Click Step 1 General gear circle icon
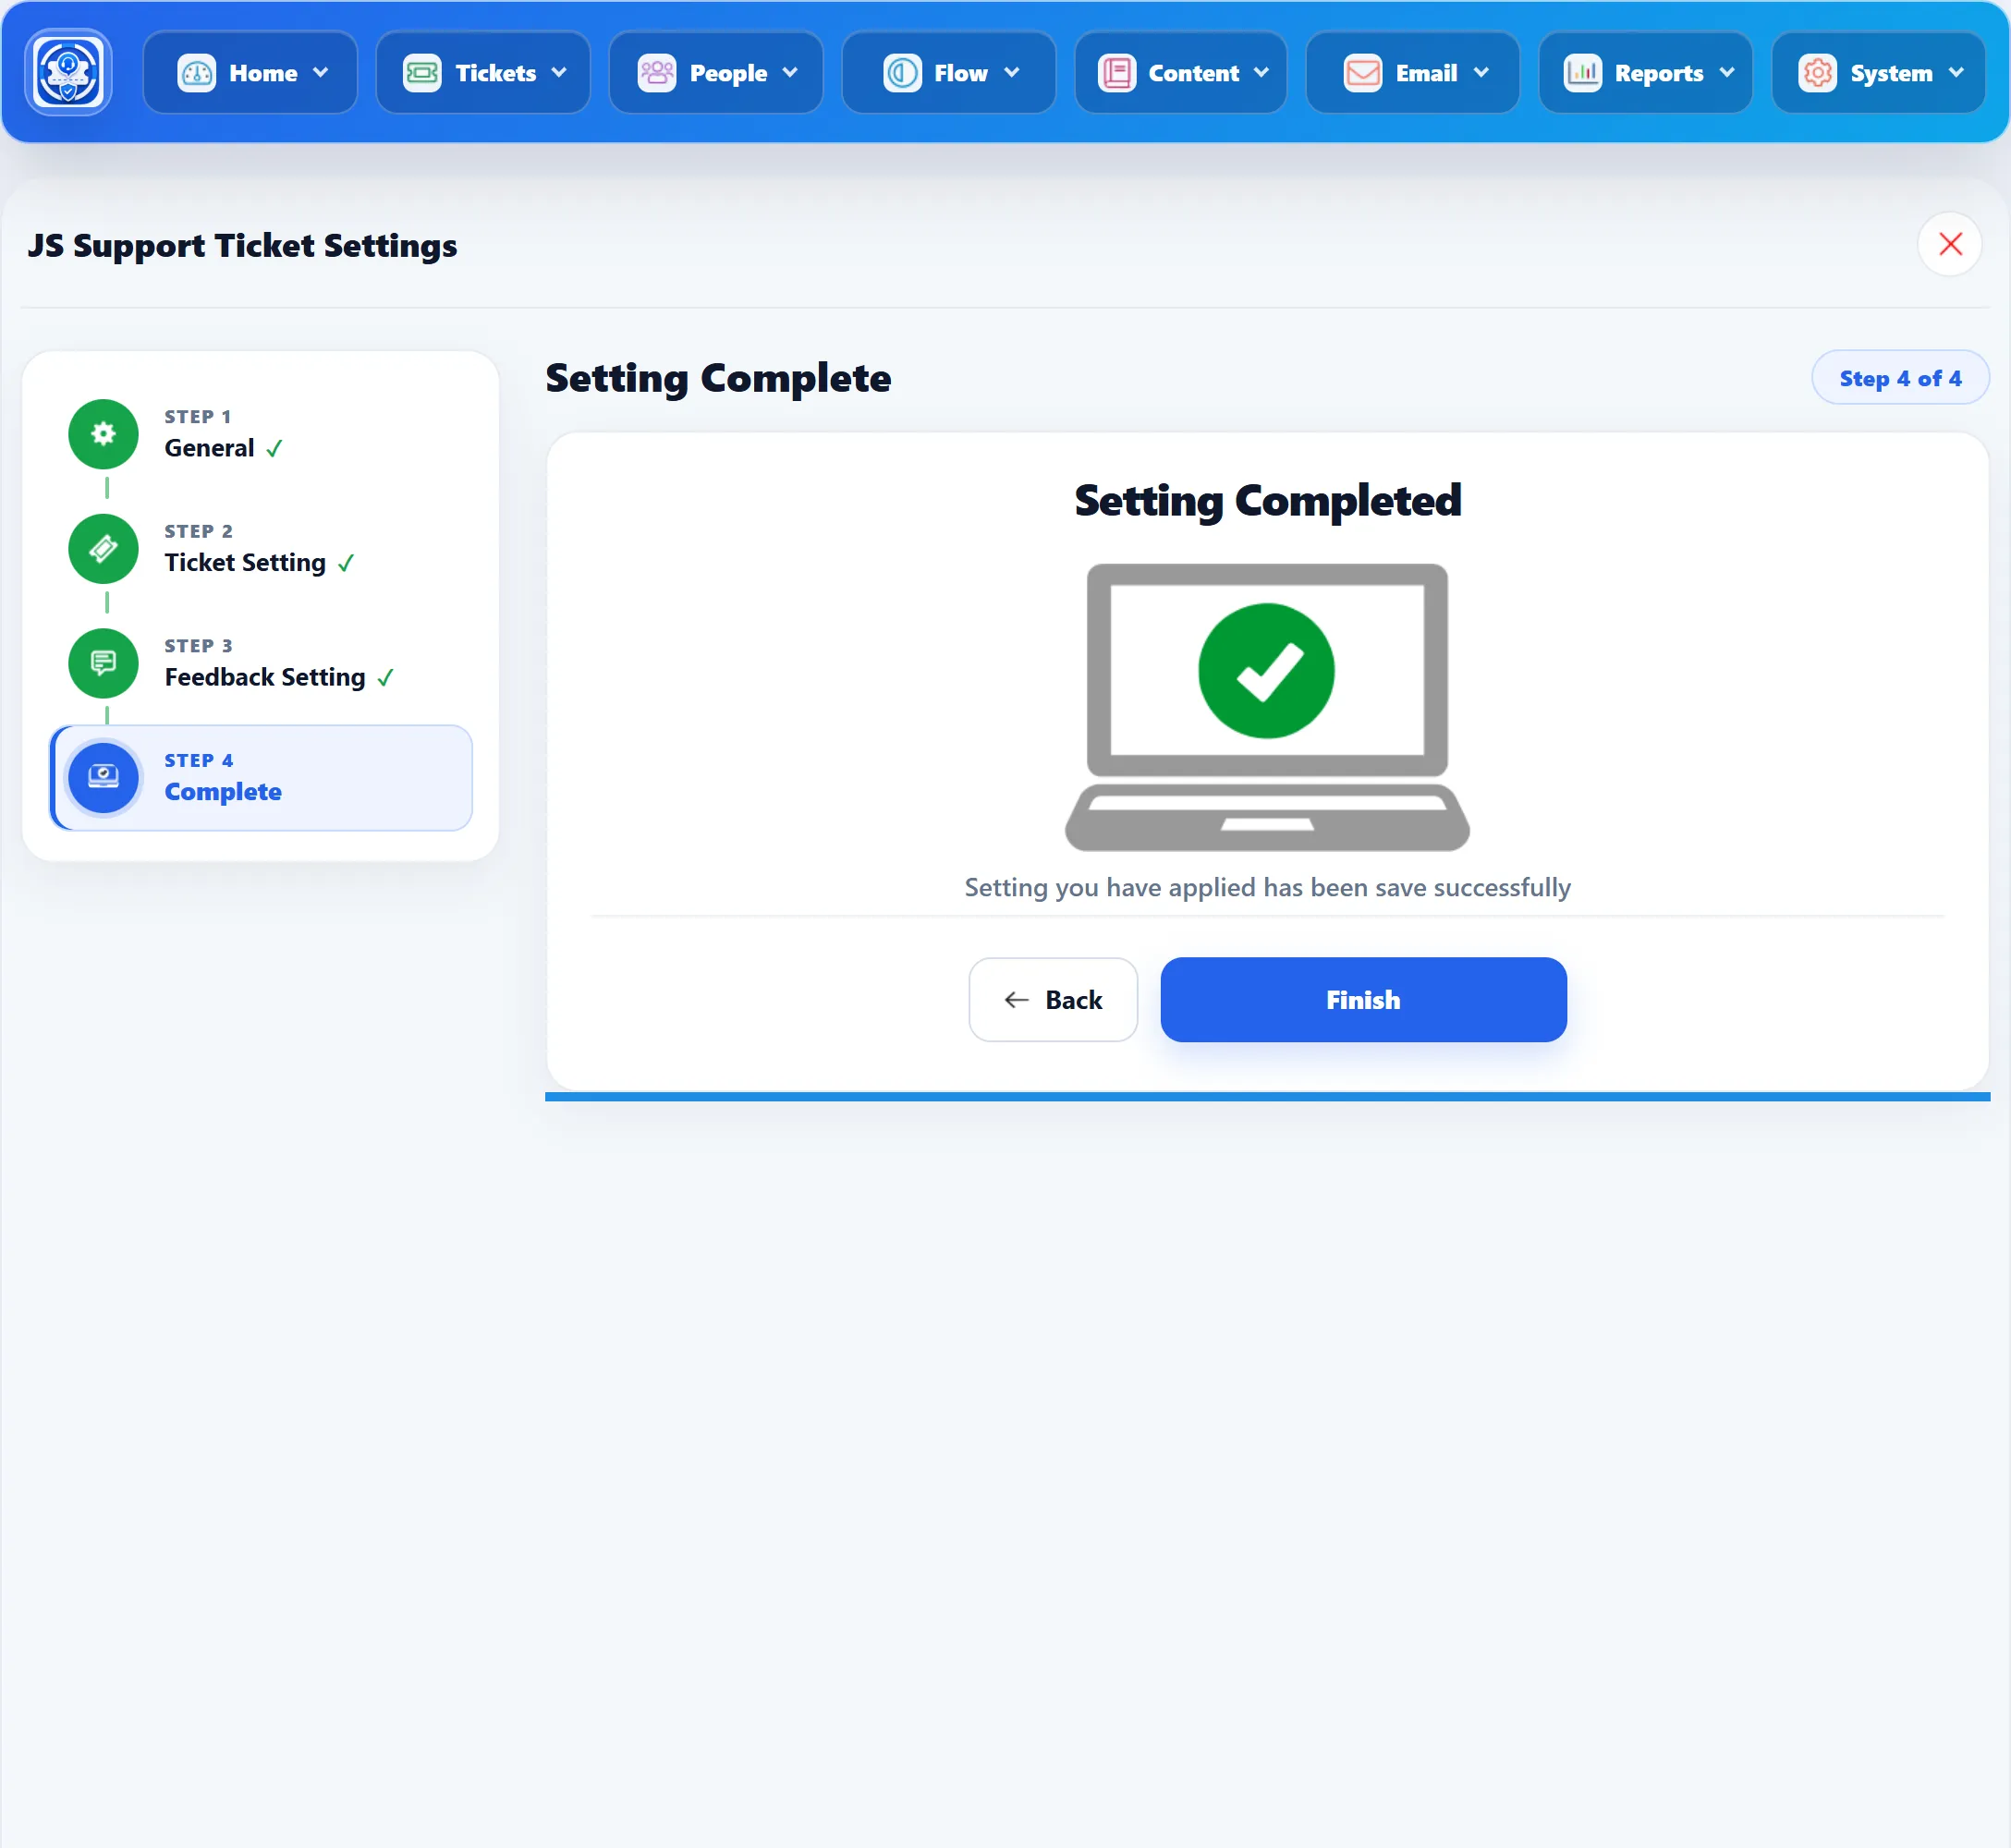Image resolution: width=2011 pixels, height=1848 pixels. tap(103, 434)
